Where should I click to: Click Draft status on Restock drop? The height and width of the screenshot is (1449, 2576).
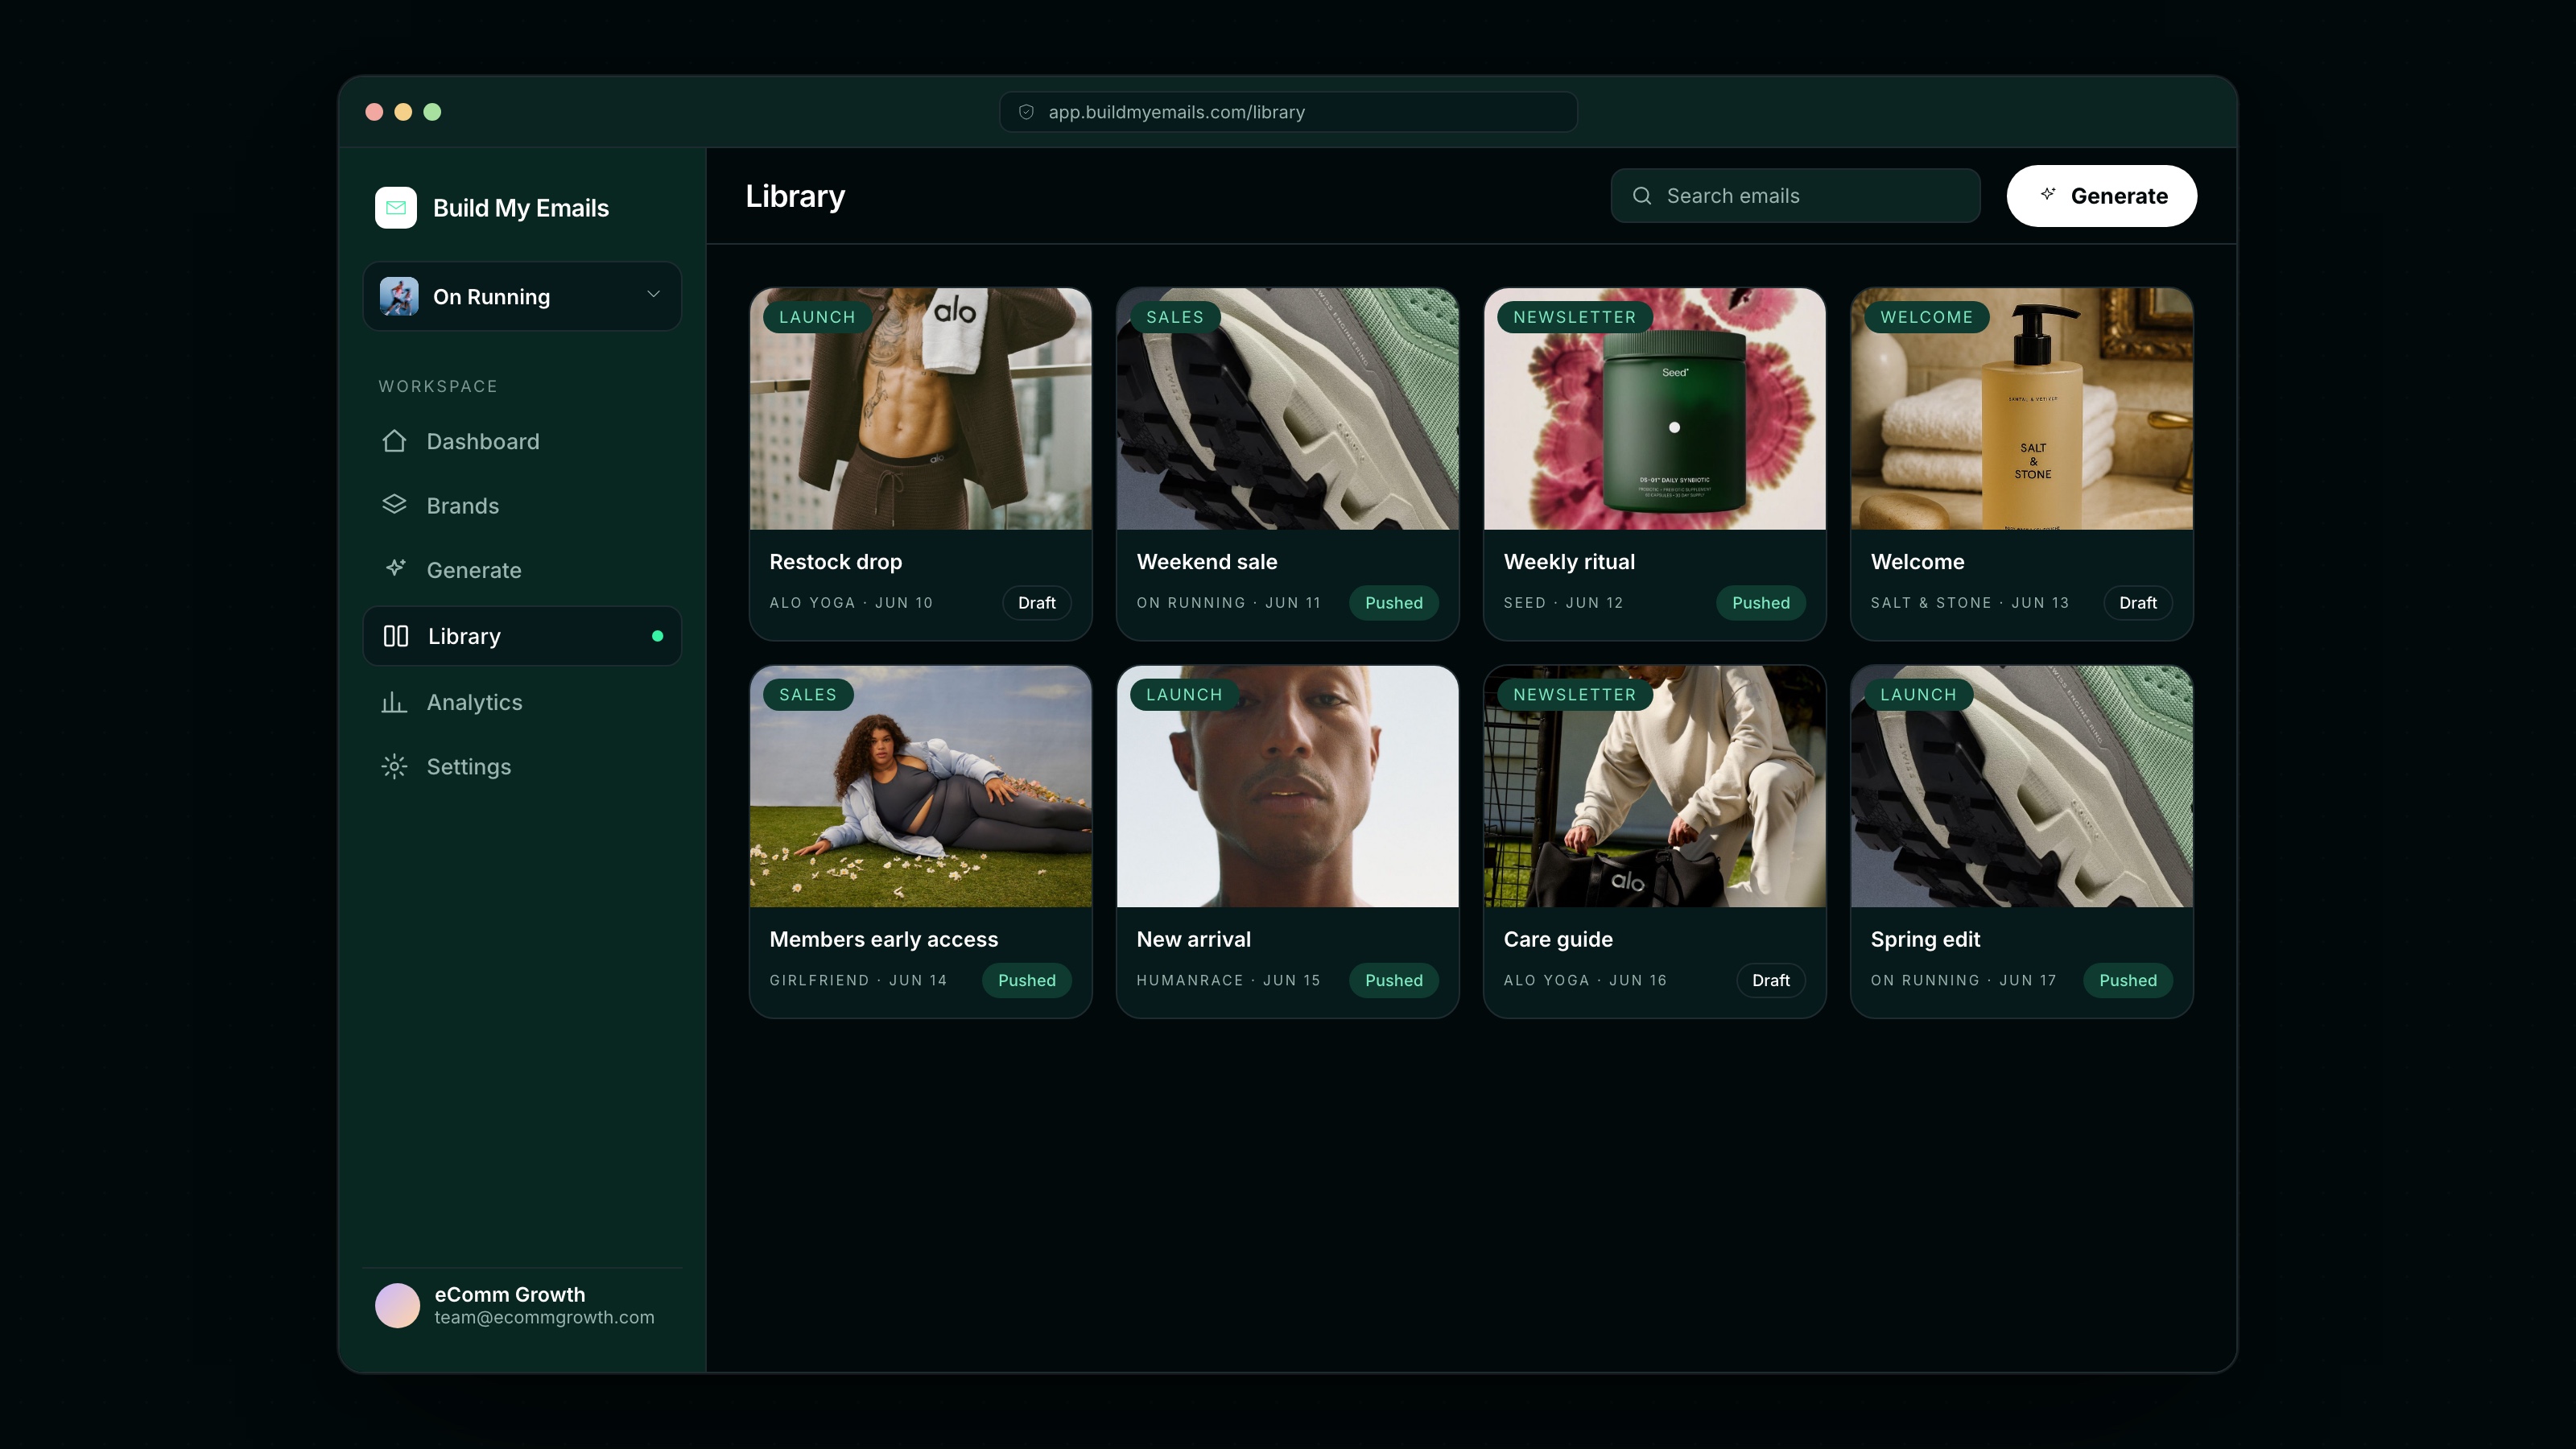pyautogui.click(x=1037, y=603)
